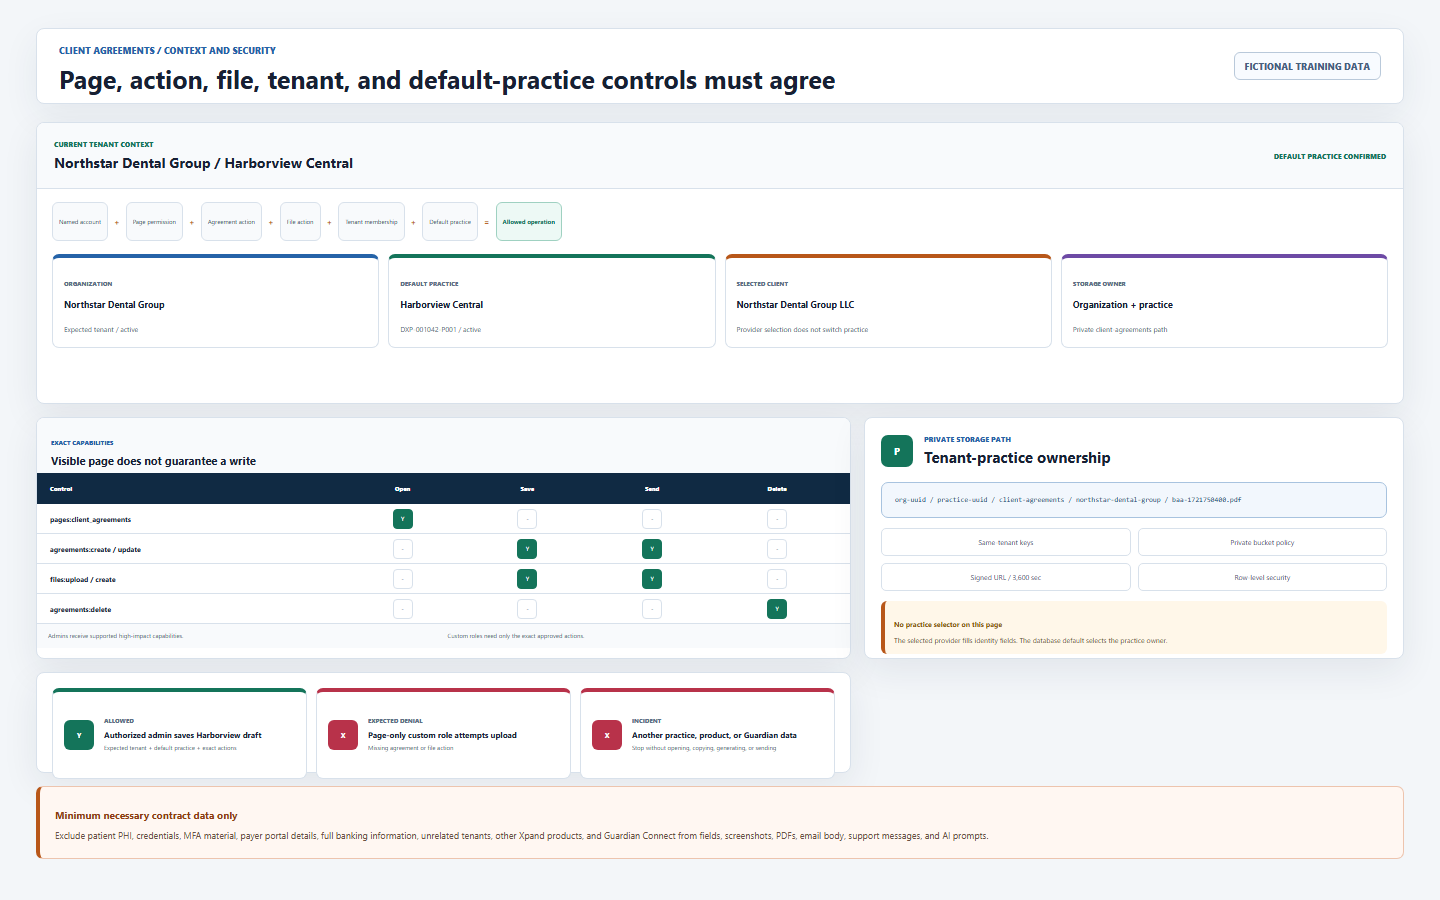The height and width of the screenshot is (900, 1440).
Task: Click the Same tenant keys tile
Action: click(x=1006, y=542)
